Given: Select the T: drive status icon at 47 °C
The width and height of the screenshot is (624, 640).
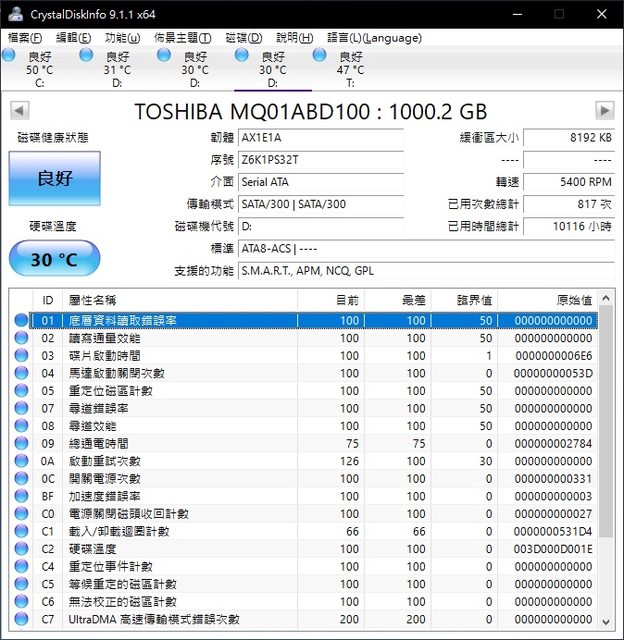Looking at the screenshot, I should pyautogui.click(x=320, y=56).
